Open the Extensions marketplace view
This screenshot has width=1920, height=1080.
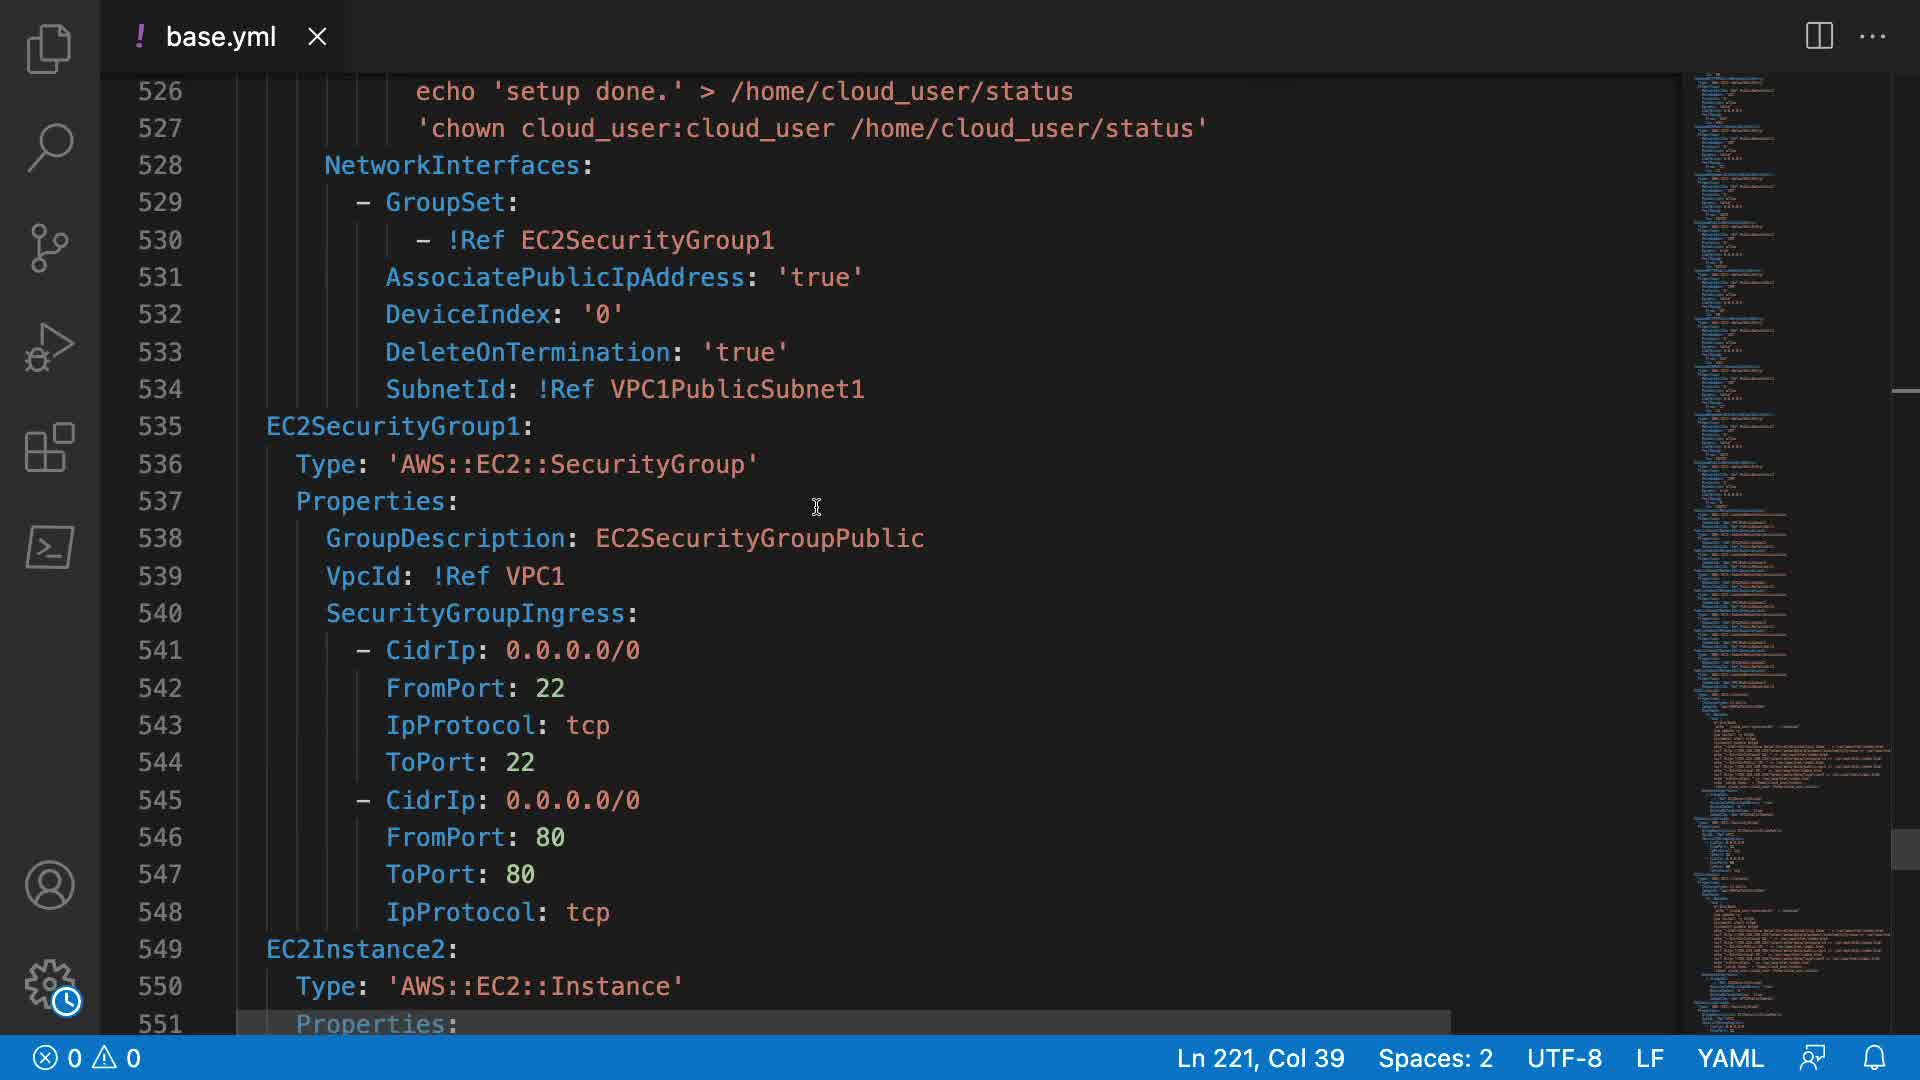tap(49, 447)
